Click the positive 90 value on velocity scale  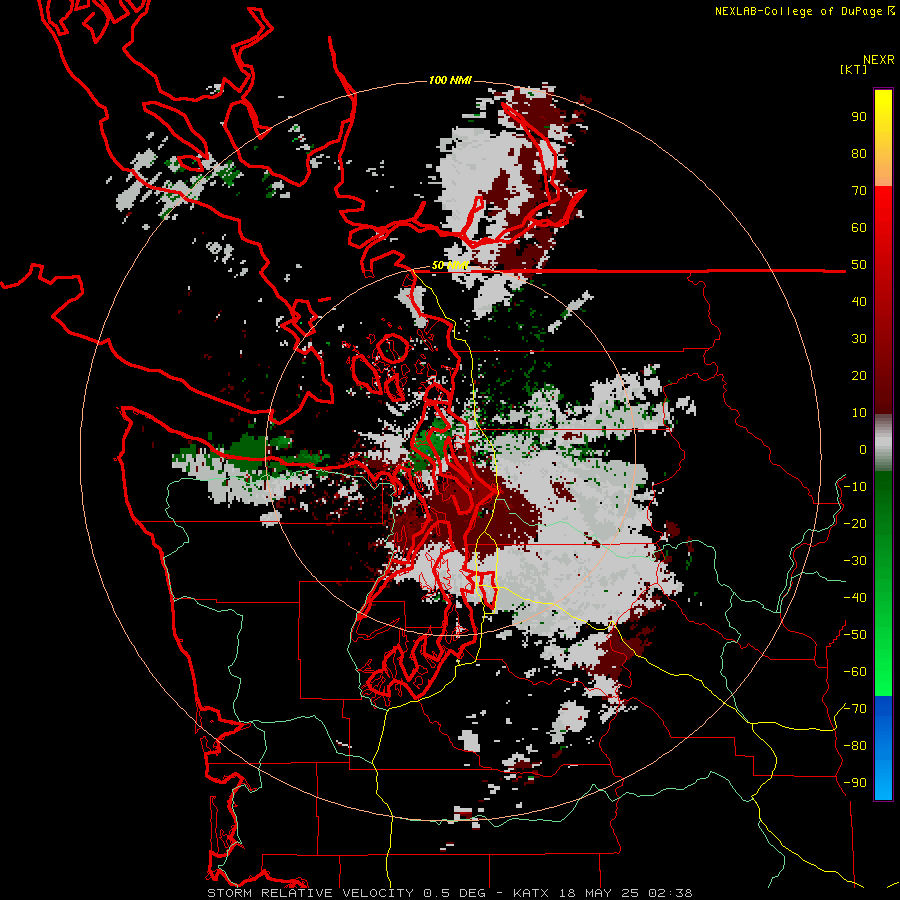pos(859,117)
